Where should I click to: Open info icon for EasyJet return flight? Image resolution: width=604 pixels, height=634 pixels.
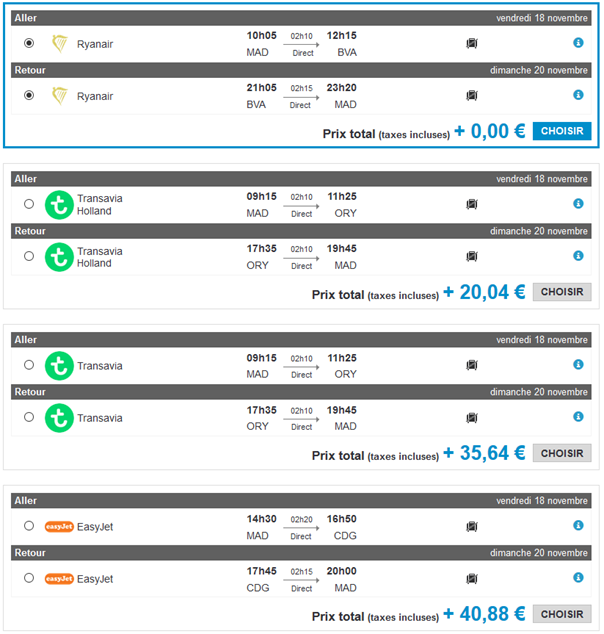[x=578, y=577]
